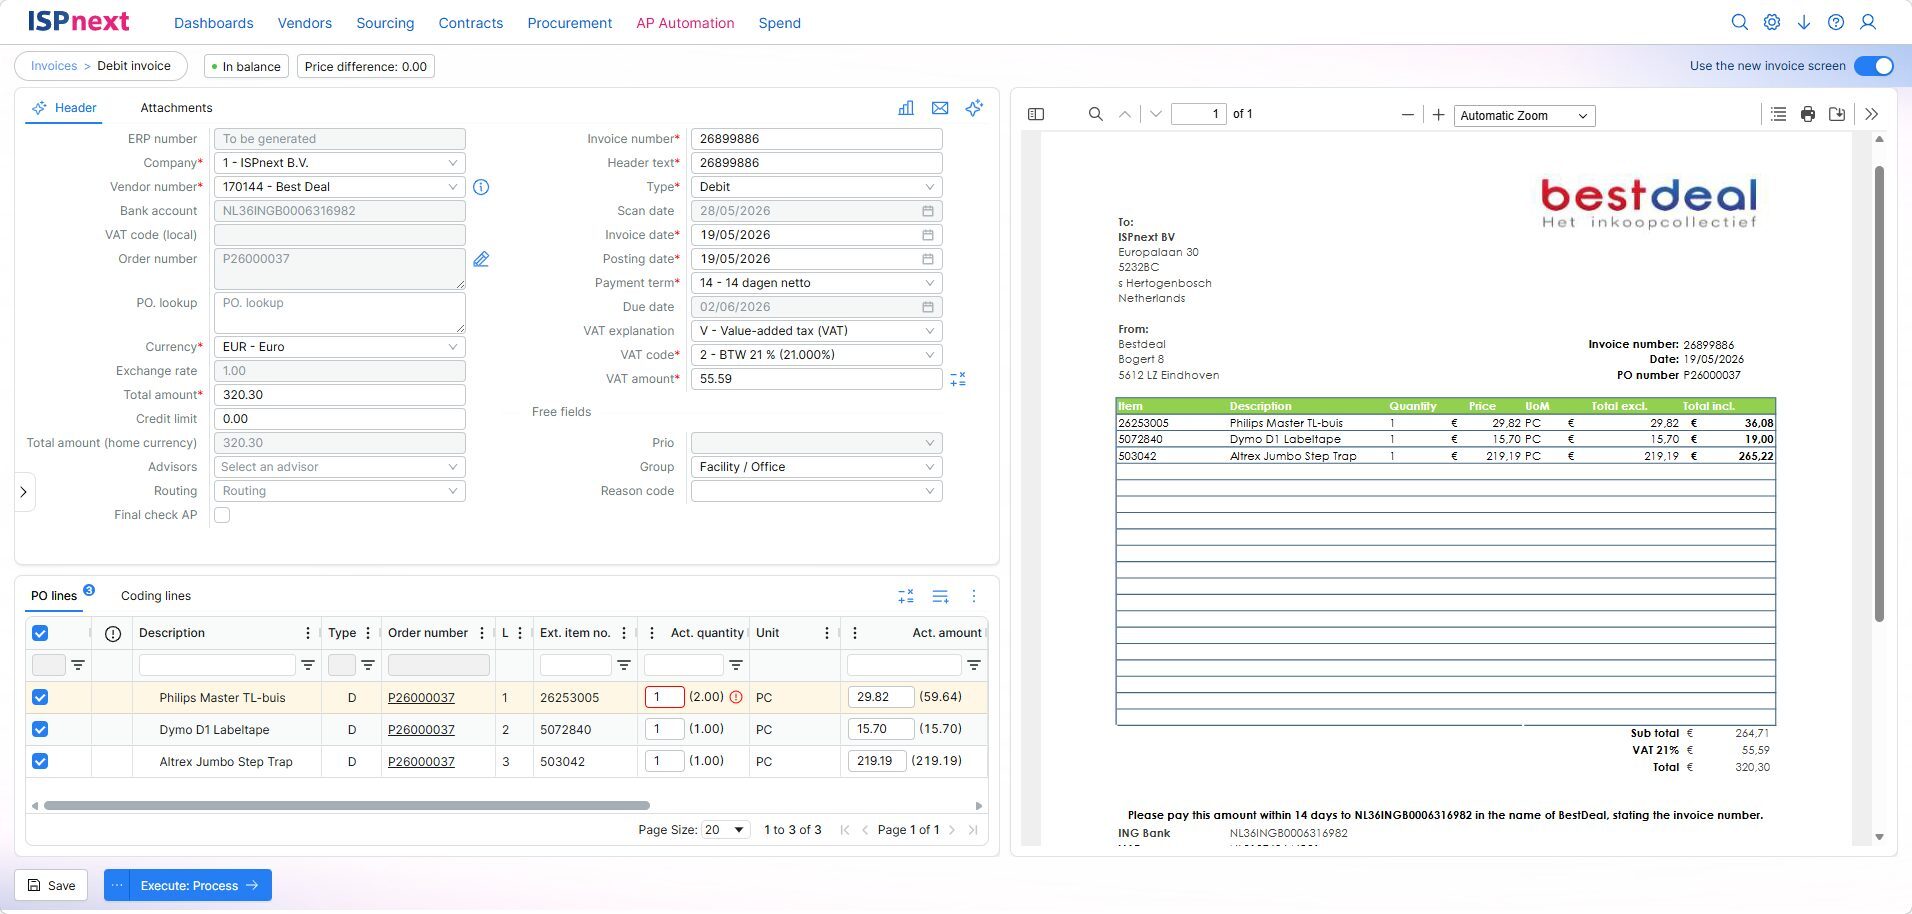The height and width of the screenshot is (914, 1912).
Task: Open PDF list view options icon
Action: pos(1778,115)
